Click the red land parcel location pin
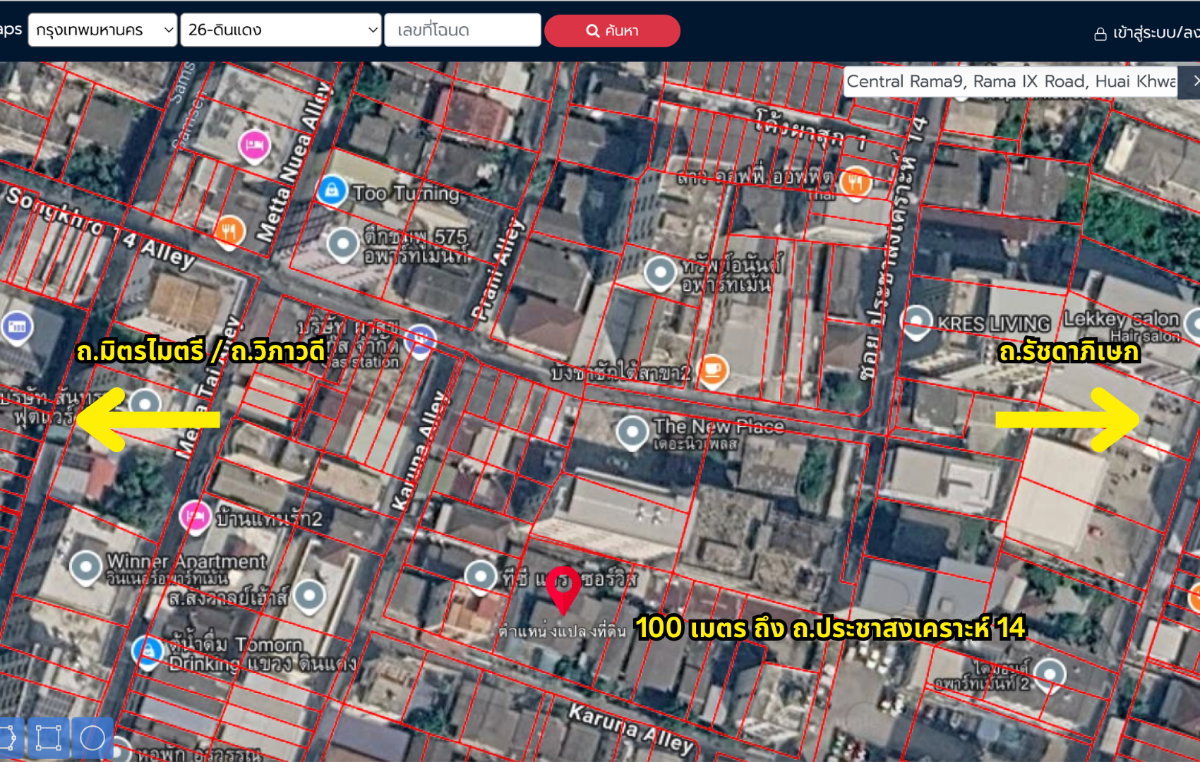Image resolution: width=1200 pixels, height=762 pixels. pos(564,590)
